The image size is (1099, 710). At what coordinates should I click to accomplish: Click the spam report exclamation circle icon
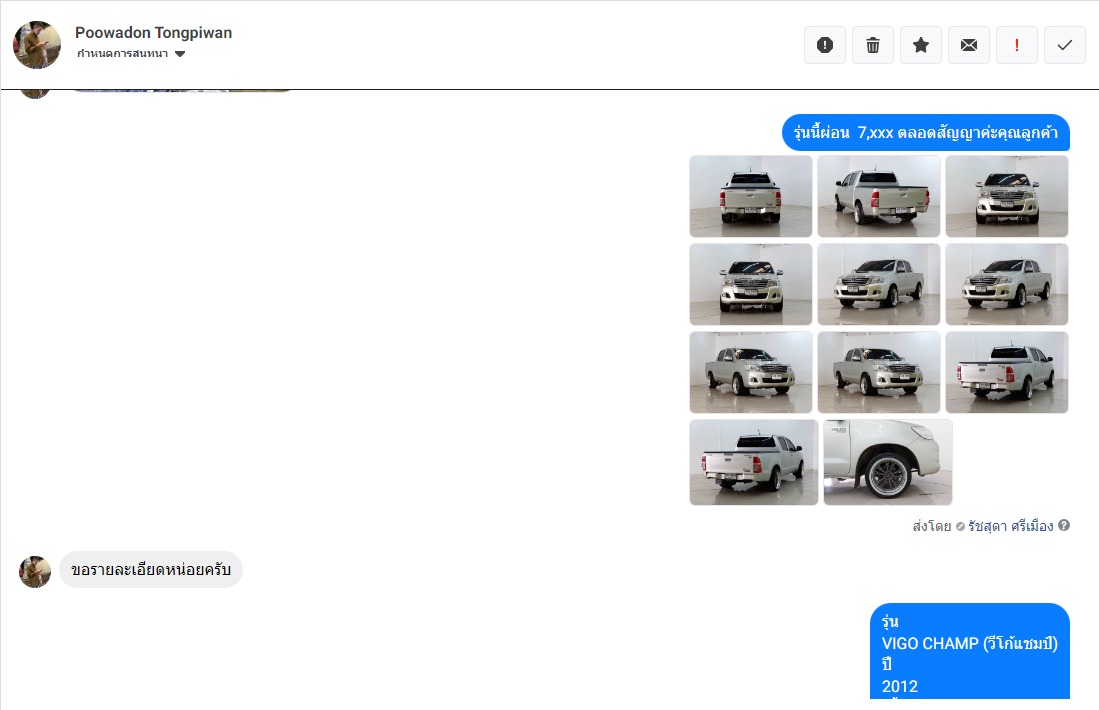tap(825, 46)
